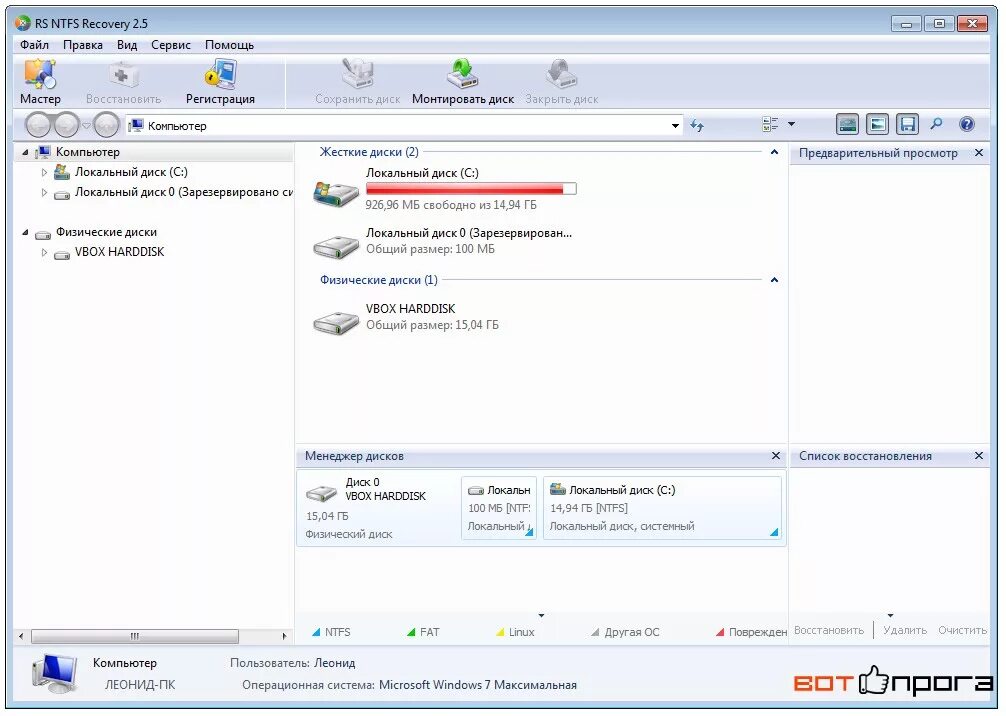Screen dimensions: 1006x716
Task: Collapse the Жесткие диски group
Action: [x=774, y=152]
